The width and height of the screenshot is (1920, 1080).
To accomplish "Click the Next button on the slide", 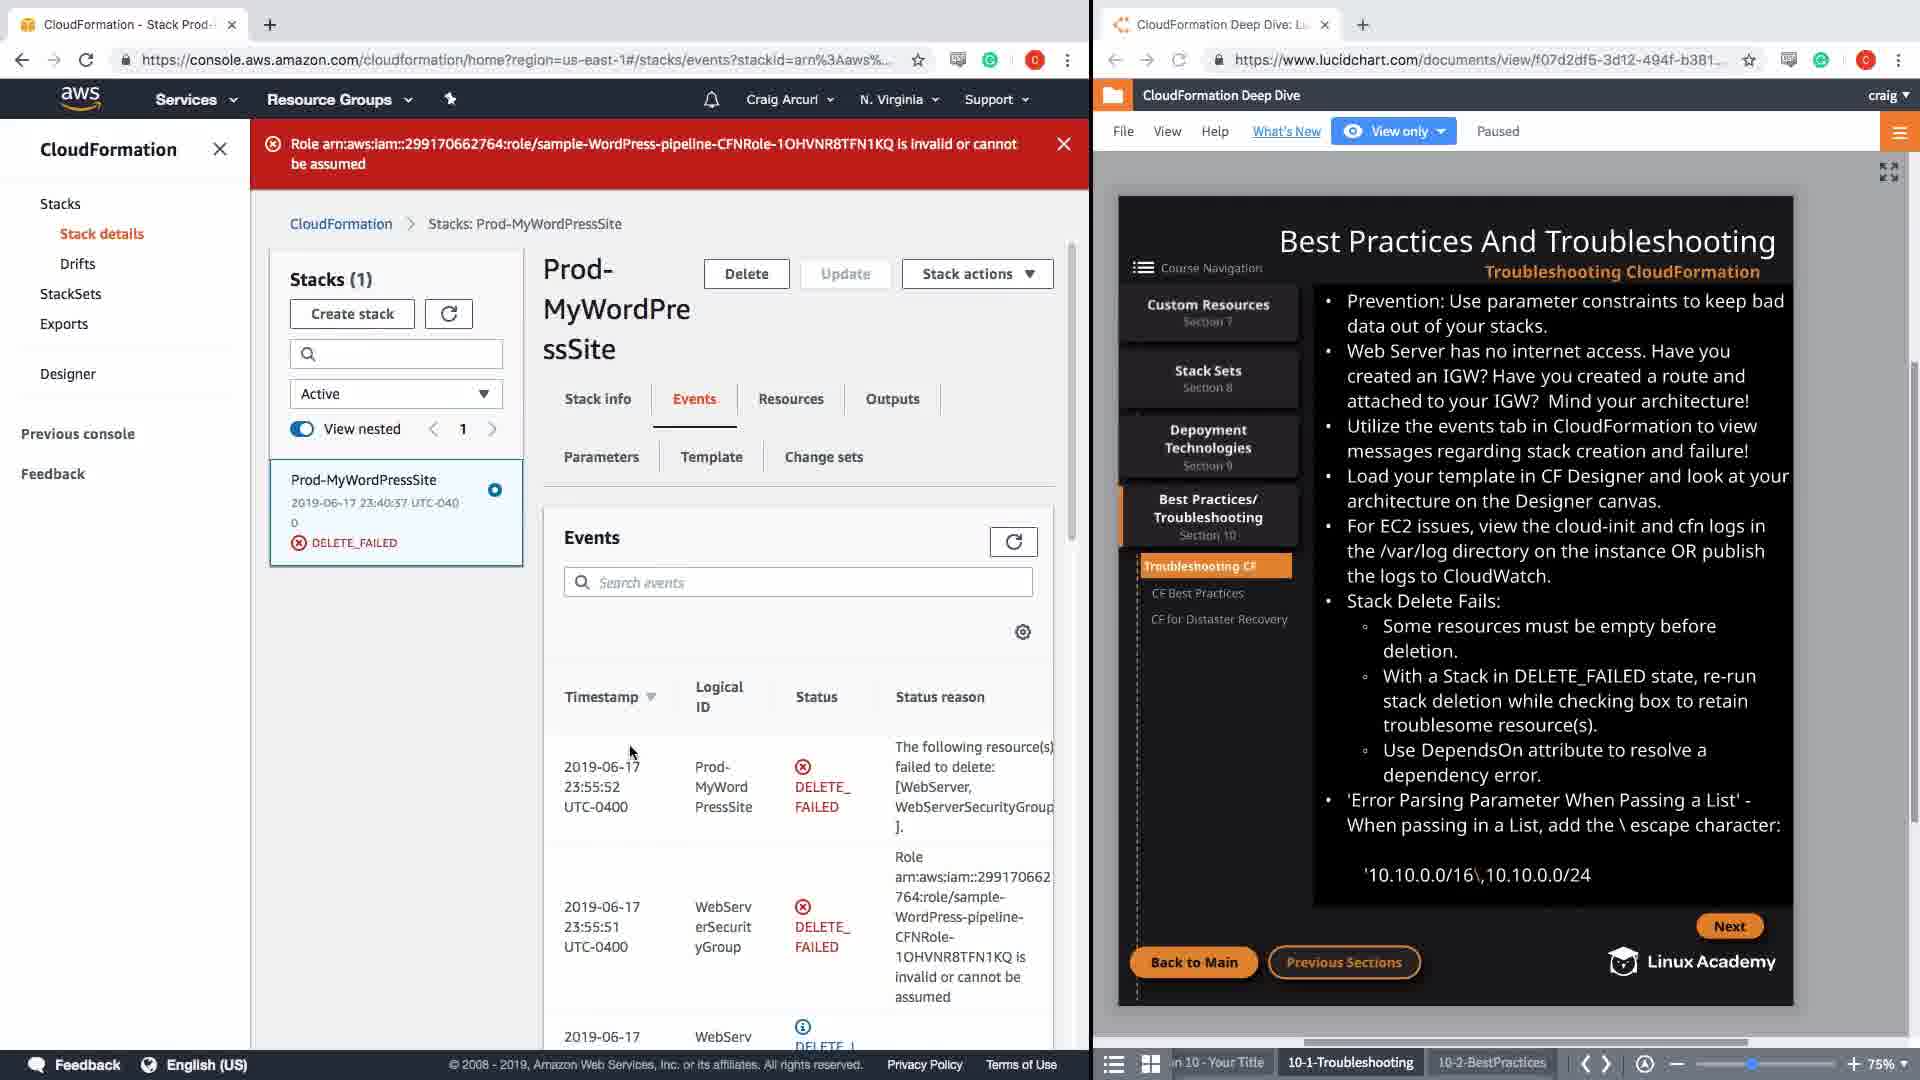I will click(x=1729, y=926).
